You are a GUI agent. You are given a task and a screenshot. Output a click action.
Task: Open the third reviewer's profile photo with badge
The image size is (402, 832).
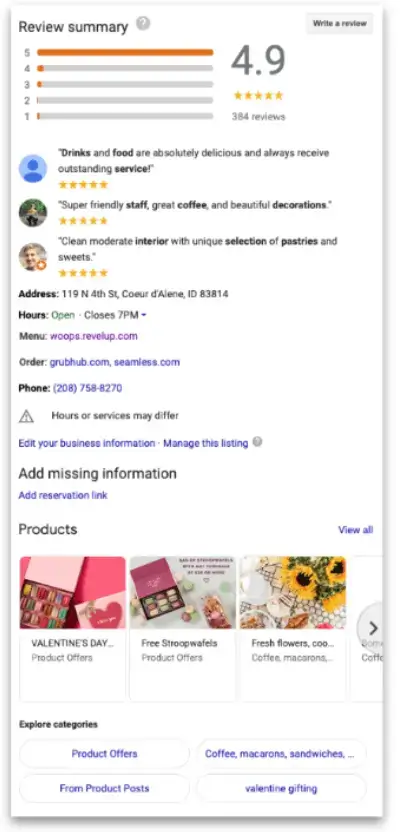coord(33,257)
